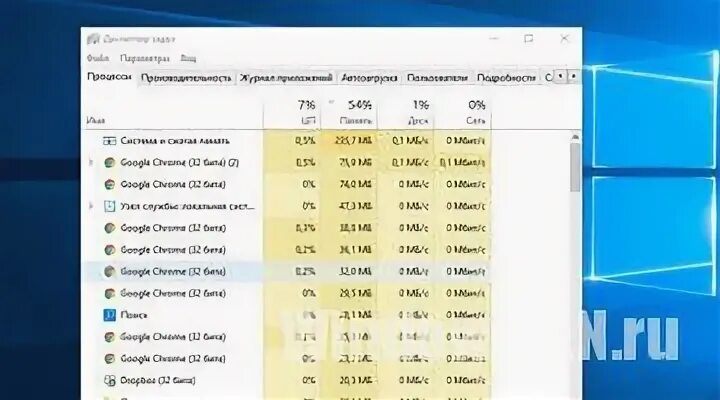This screenshot has height=400, width=720.
Task: Switch to the Производительность tab
Action: click(x=186, y=78)
